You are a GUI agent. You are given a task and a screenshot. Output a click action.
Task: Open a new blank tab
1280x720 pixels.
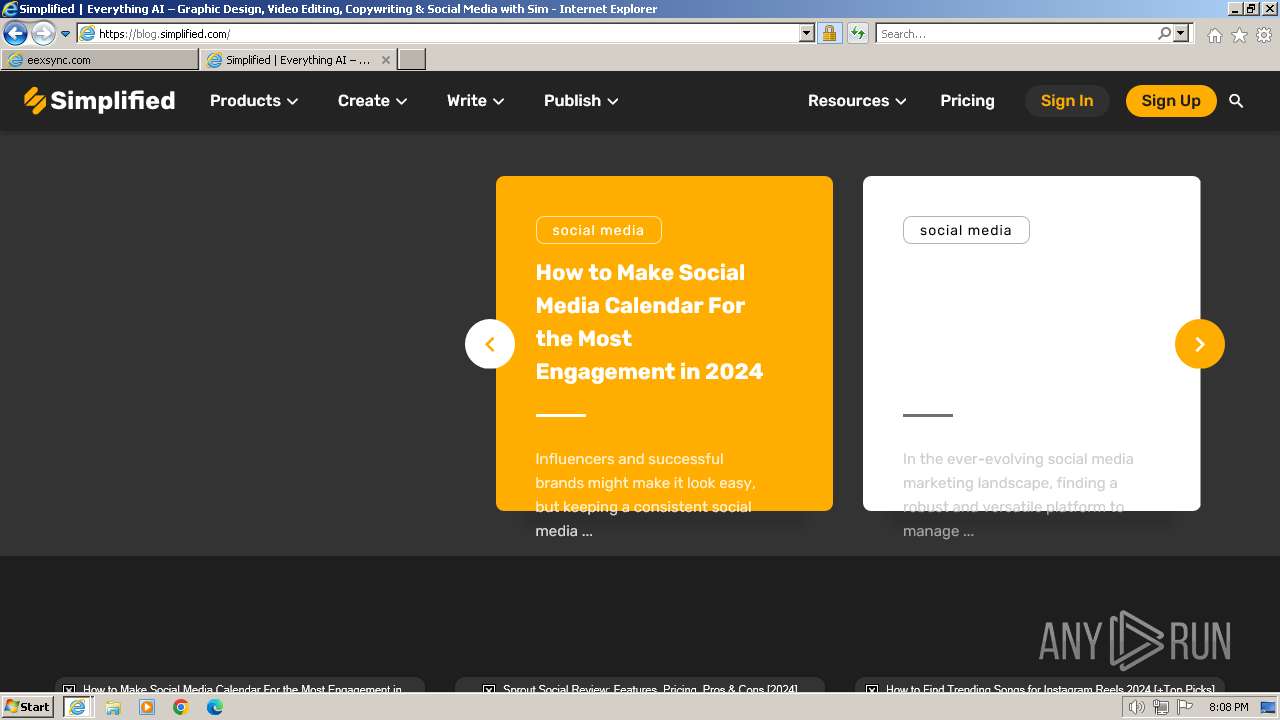[412, 60]
